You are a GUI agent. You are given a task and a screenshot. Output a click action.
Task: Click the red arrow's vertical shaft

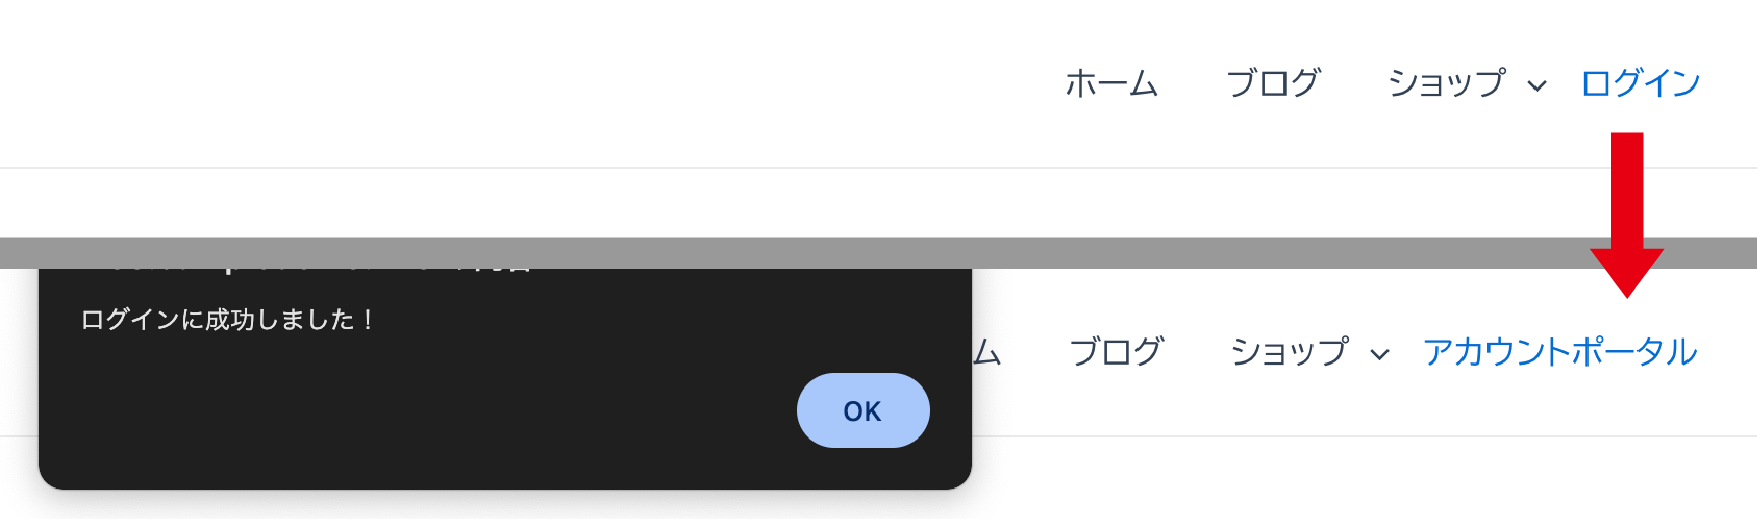pos(1627,190)
